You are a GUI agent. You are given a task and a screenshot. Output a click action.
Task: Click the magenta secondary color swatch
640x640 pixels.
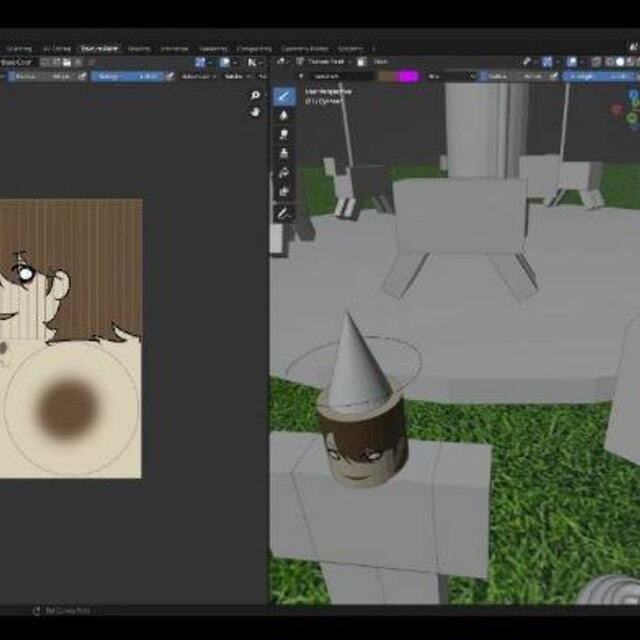pyautogui.click(x=408, y=76)
